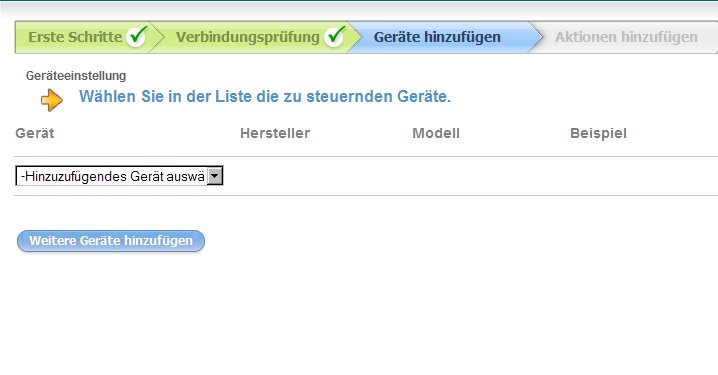Screen dimensions: 718x375
Task: Click the separator line below the column headers
Action: click(366, 157)
